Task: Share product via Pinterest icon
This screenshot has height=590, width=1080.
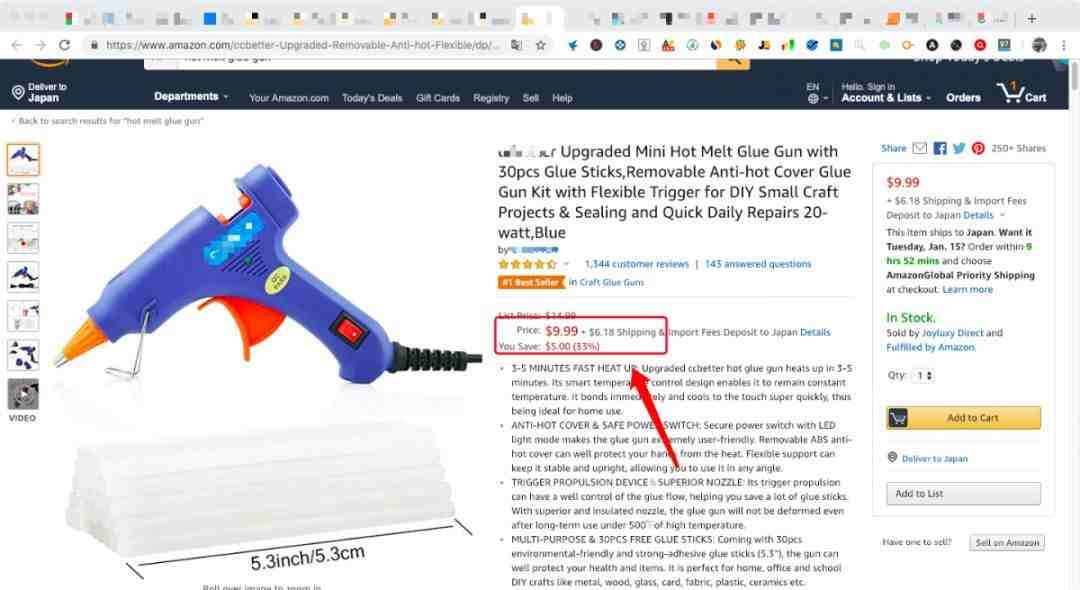Action: point(978,148)
